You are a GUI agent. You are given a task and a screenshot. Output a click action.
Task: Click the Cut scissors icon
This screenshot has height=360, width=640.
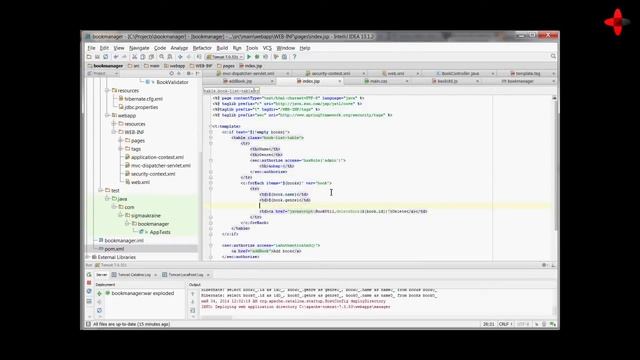tap(134, 57)
